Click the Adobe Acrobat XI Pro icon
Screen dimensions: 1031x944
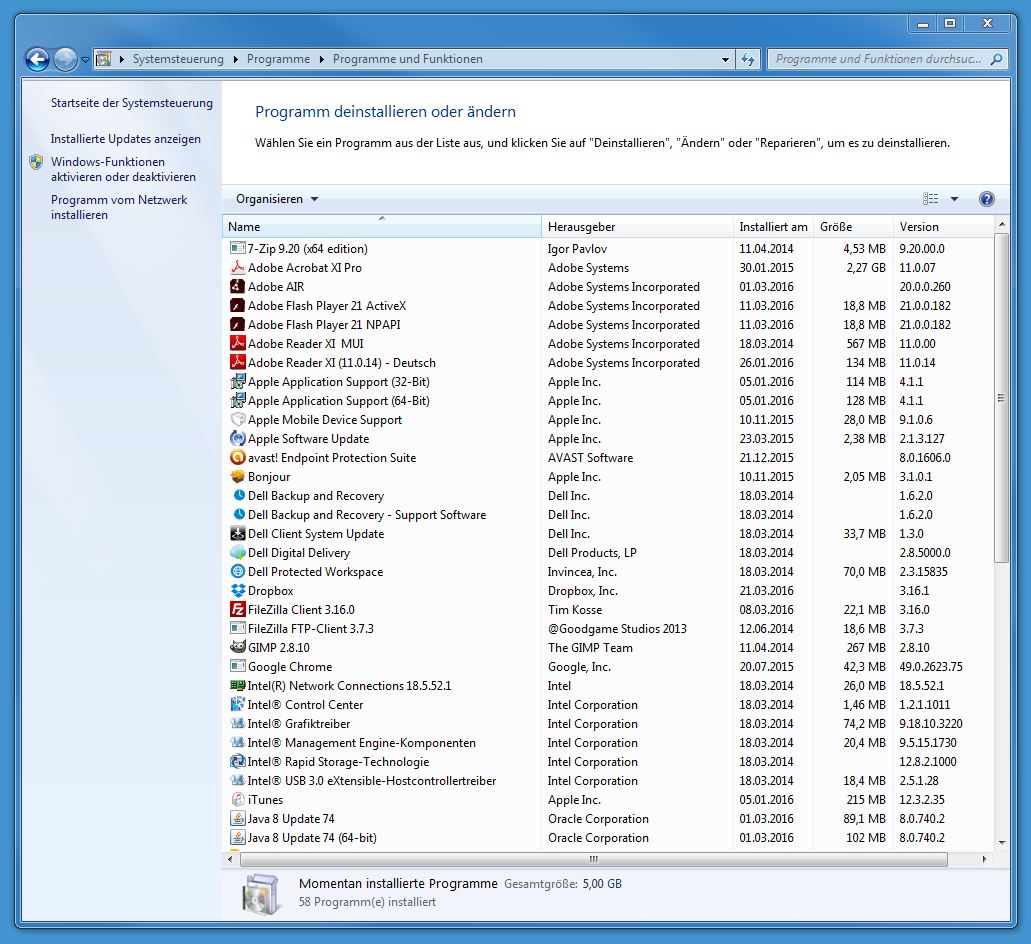click(x=237, y=268)
